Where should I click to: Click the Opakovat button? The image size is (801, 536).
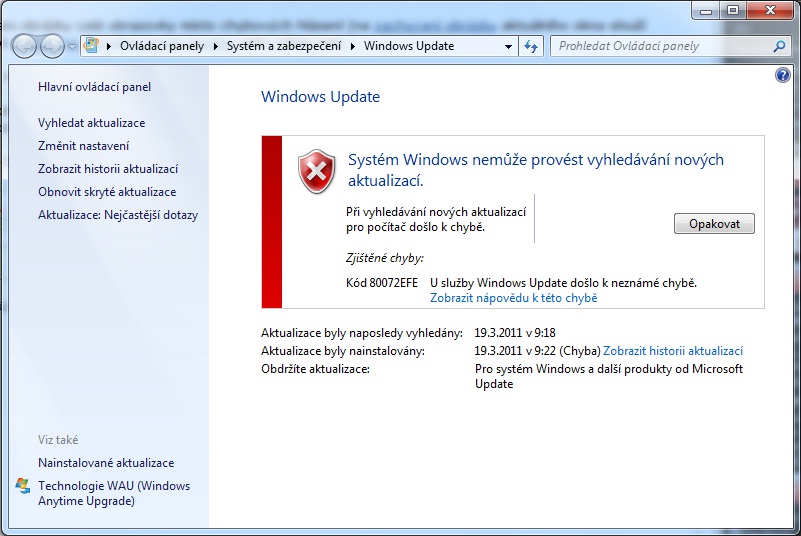[x=714, y=224]
